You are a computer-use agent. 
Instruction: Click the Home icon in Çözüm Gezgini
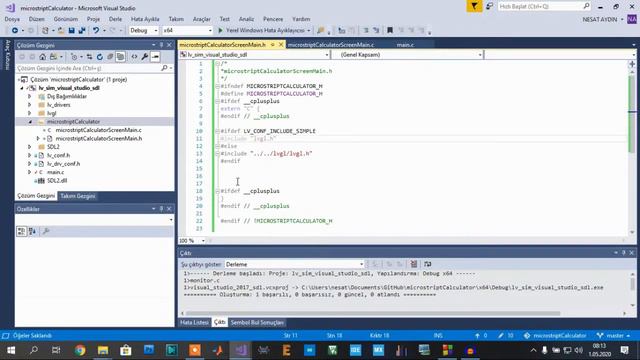click(x=43, y=57)
